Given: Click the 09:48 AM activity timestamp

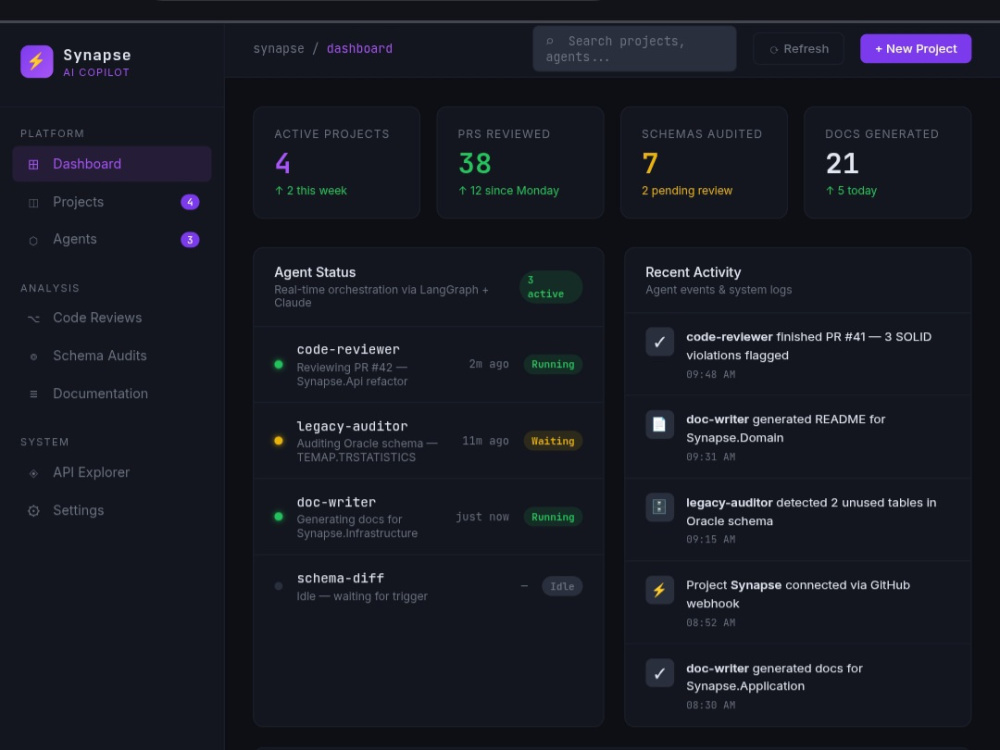Looking at the screenshot, I should 710,374.
